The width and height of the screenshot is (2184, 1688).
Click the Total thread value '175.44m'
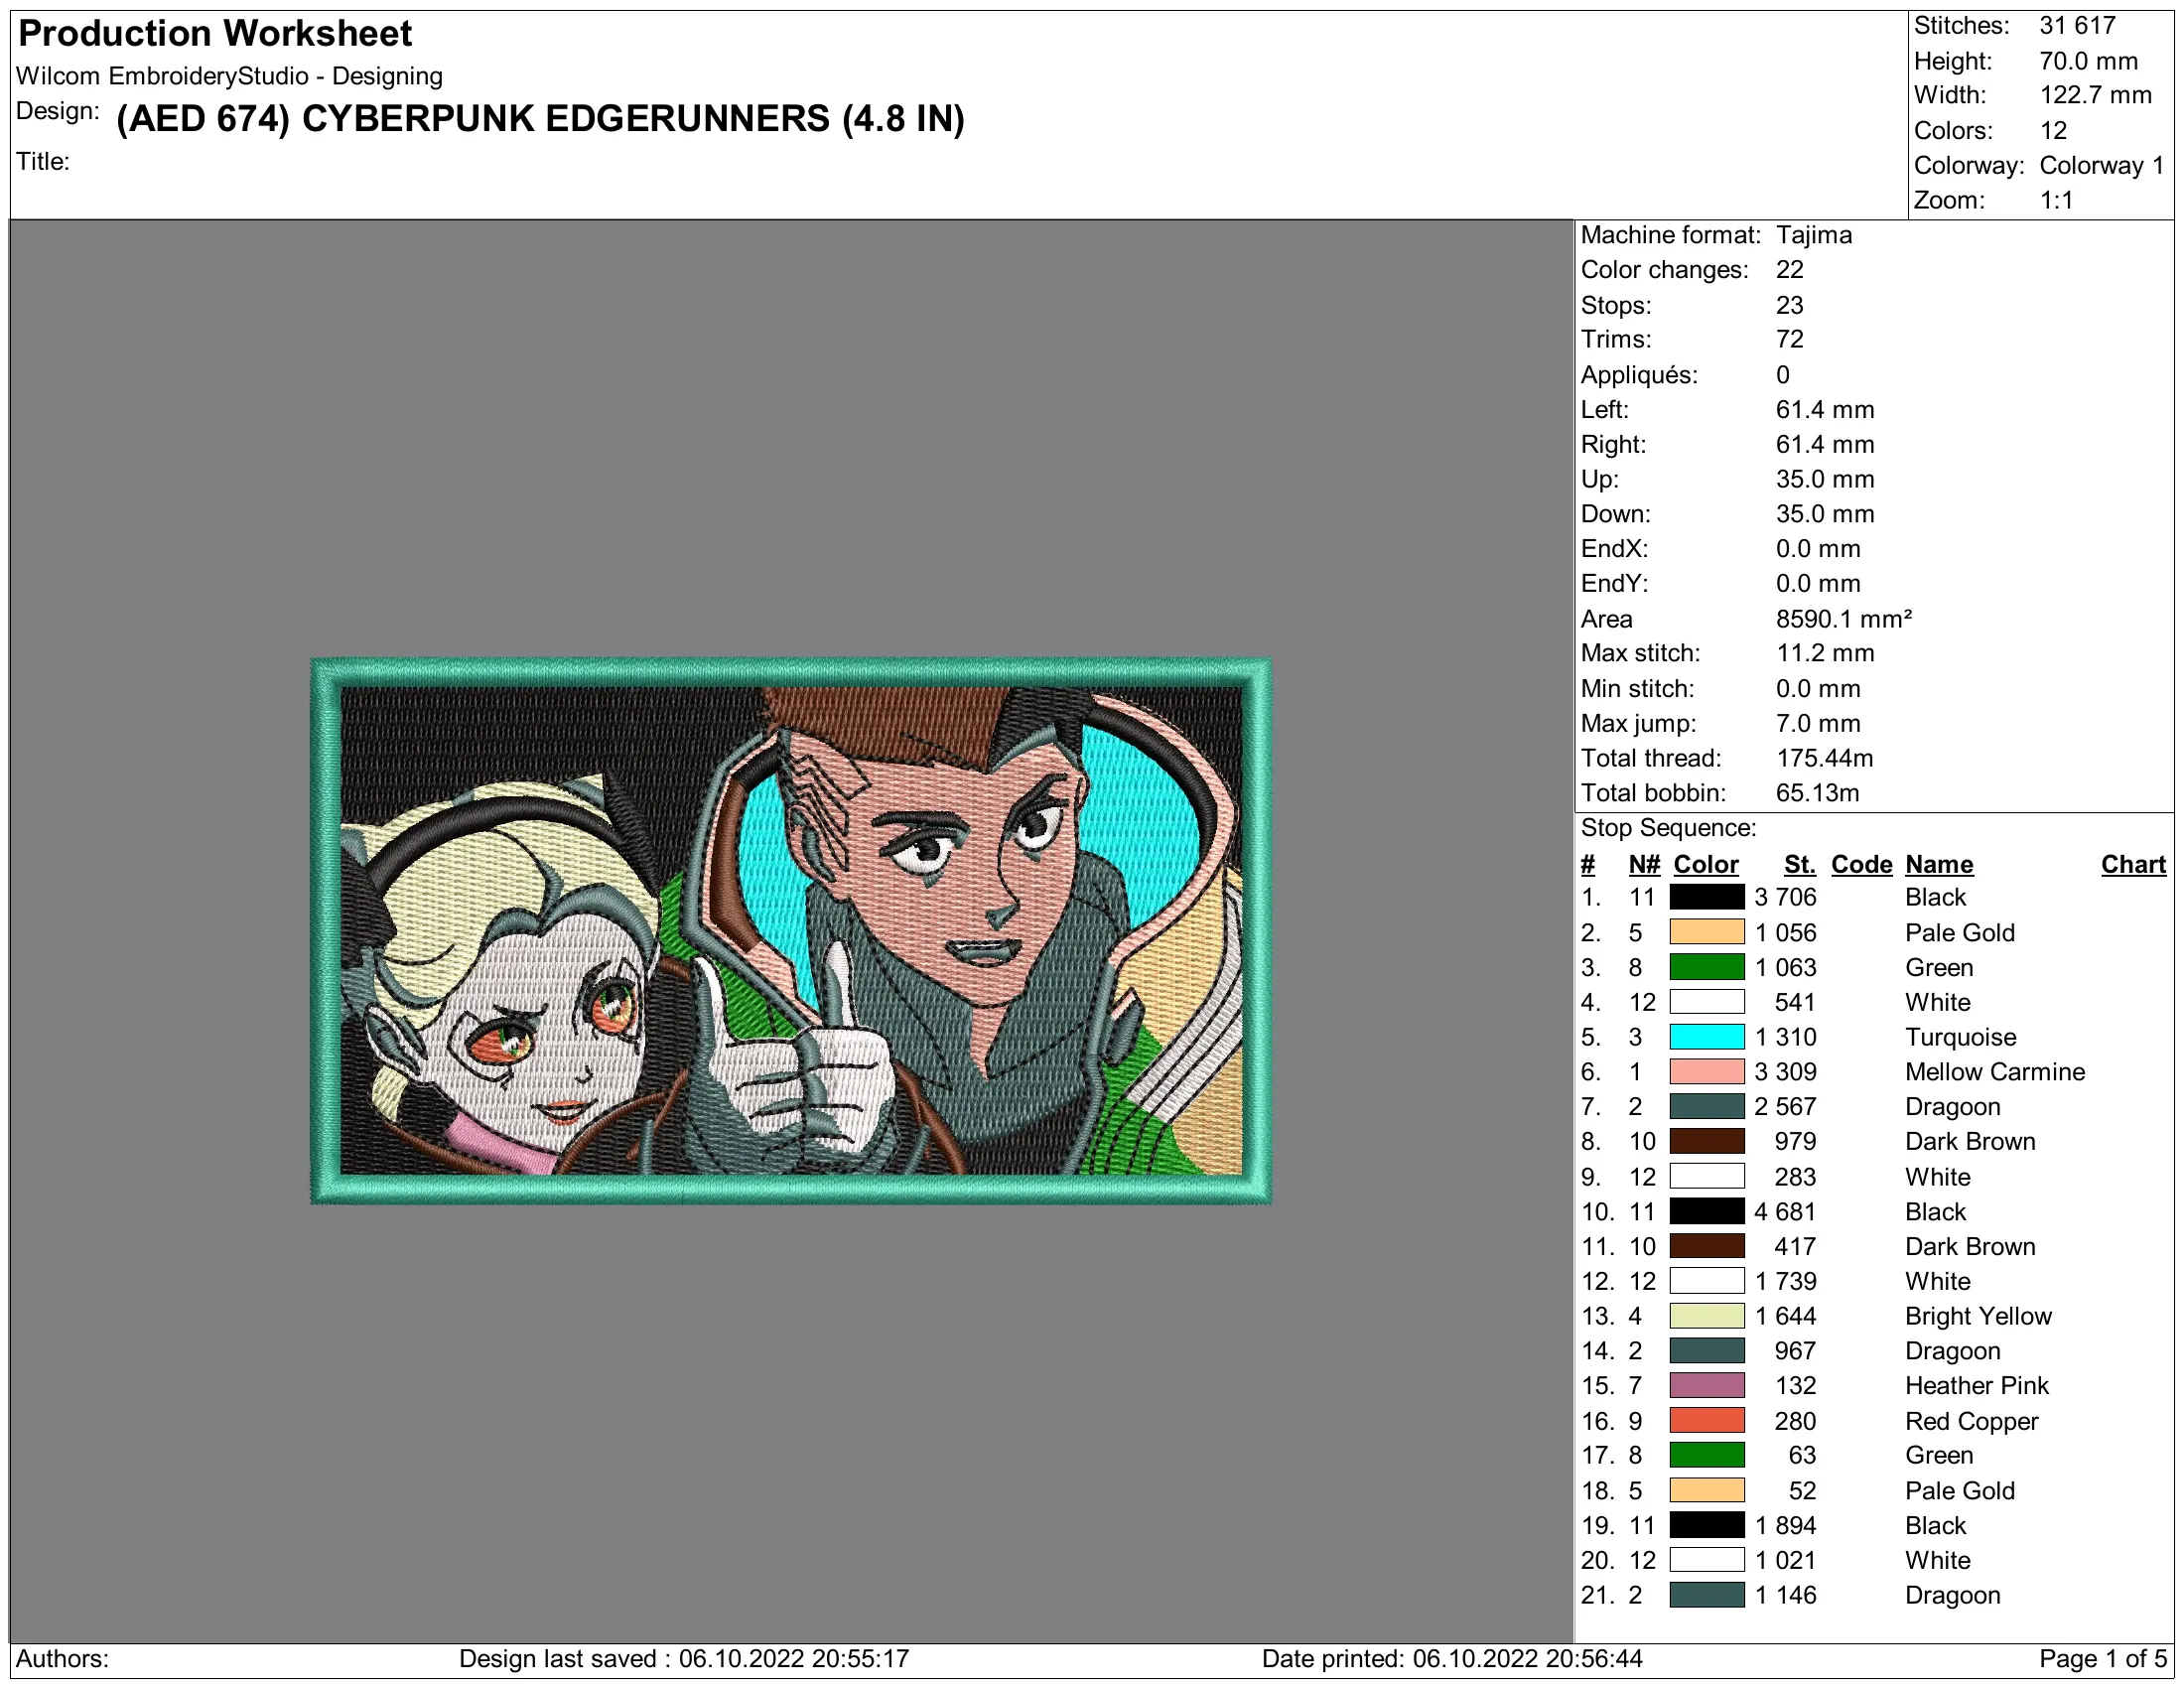(x=1824, y=758)
